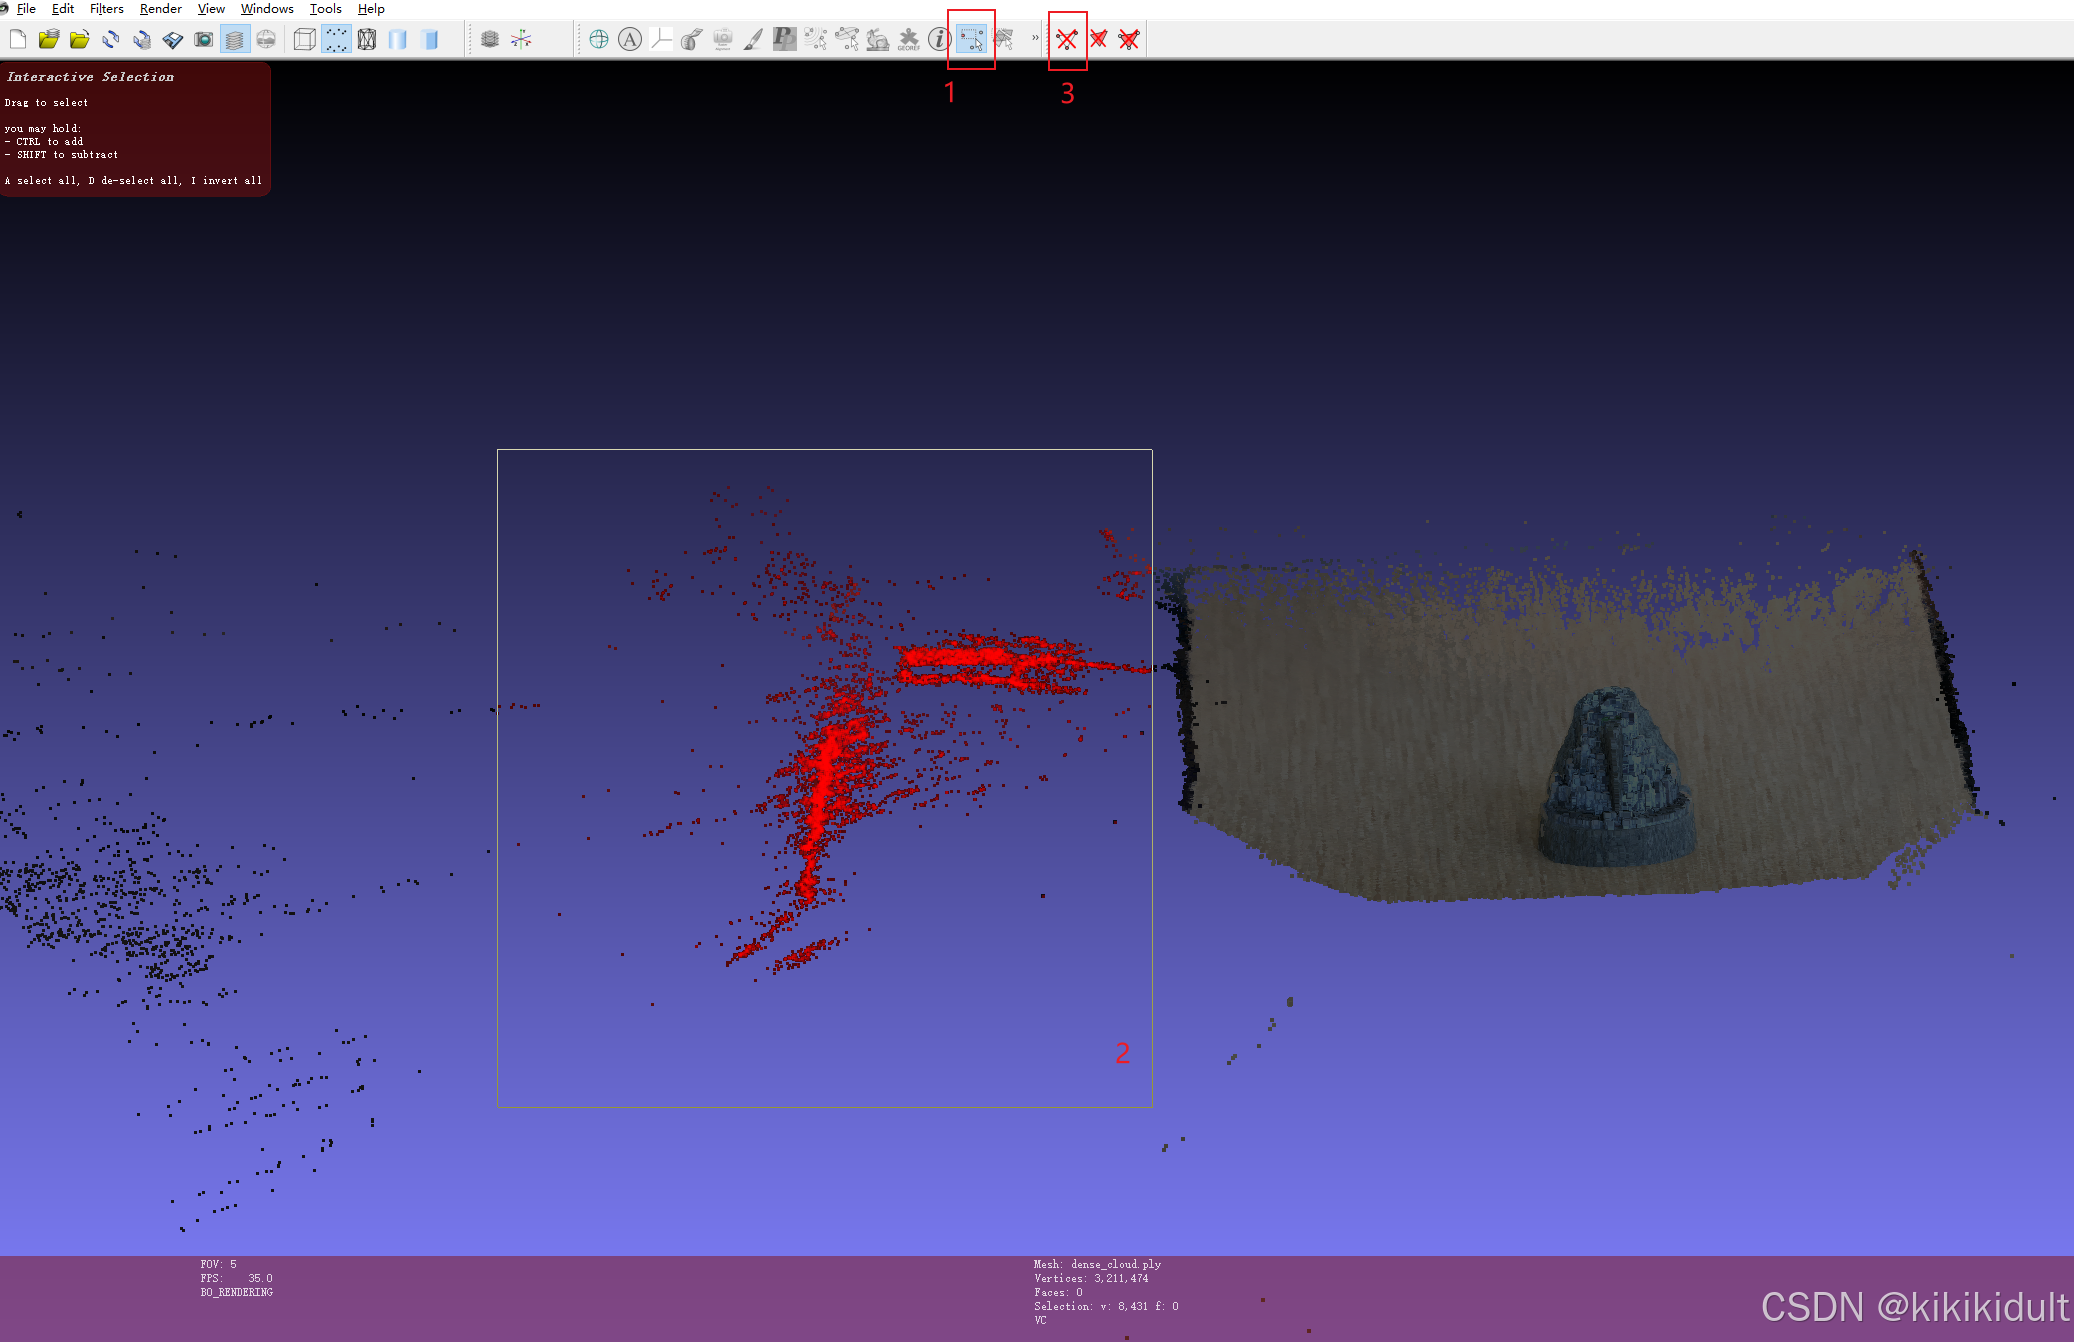The image size is (2074, 1342).
Task: Expand hidden toolbar items chevron
Action: pos(1035,39)
